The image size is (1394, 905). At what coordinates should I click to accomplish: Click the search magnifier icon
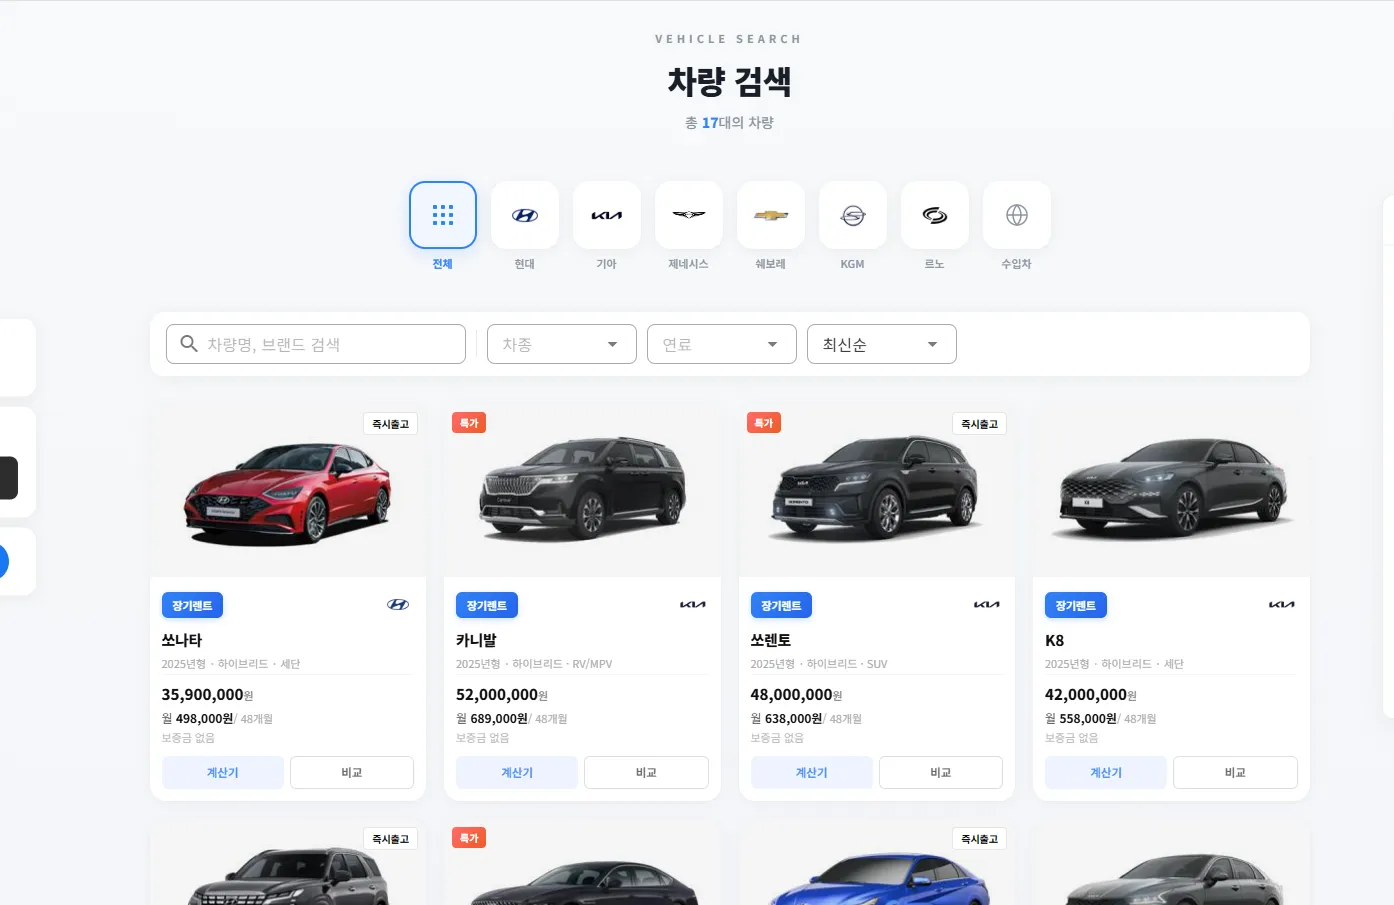(x=188, y=344)
